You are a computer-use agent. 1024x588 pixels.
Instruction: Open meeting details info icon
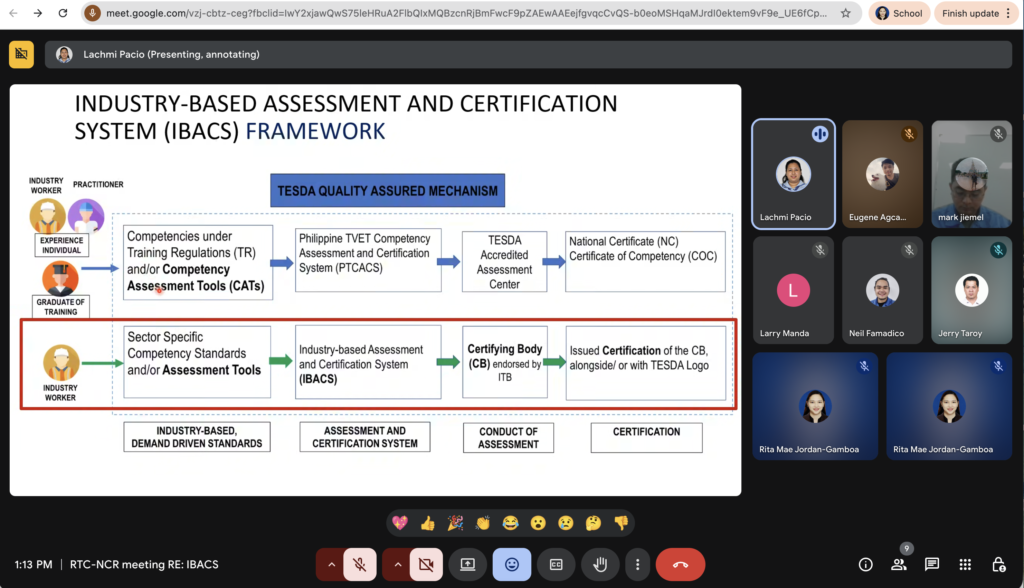[866, 564]
